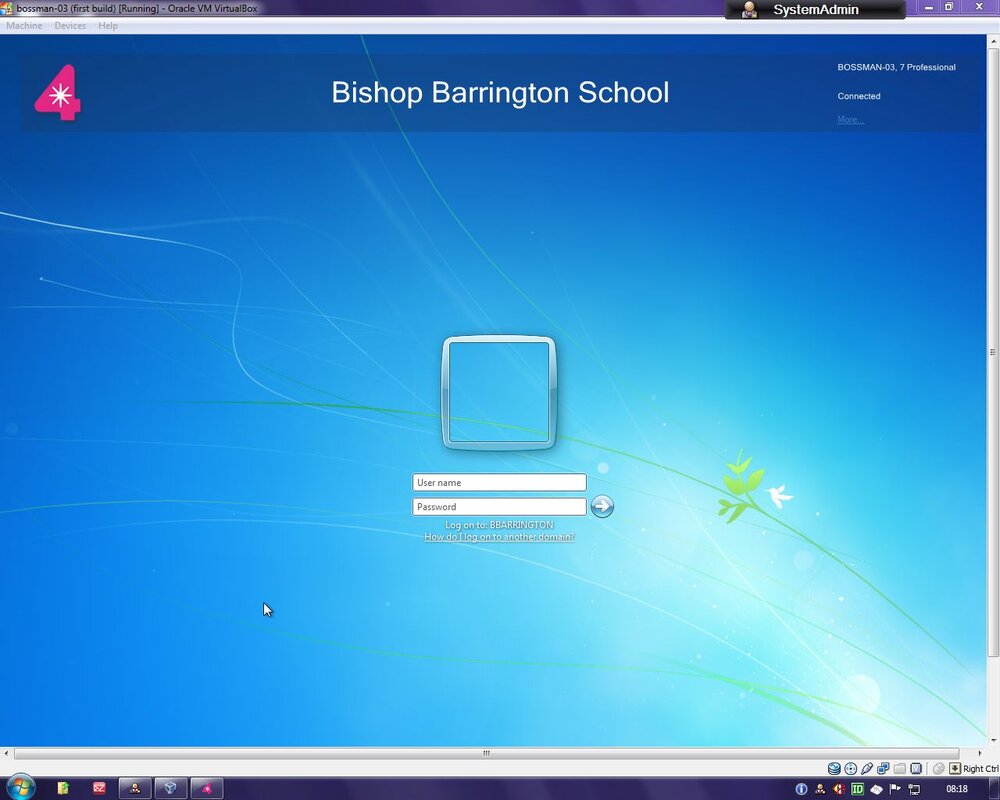Click the User name field
This screenshot has width=1000, height=800.
click(499, 482)
